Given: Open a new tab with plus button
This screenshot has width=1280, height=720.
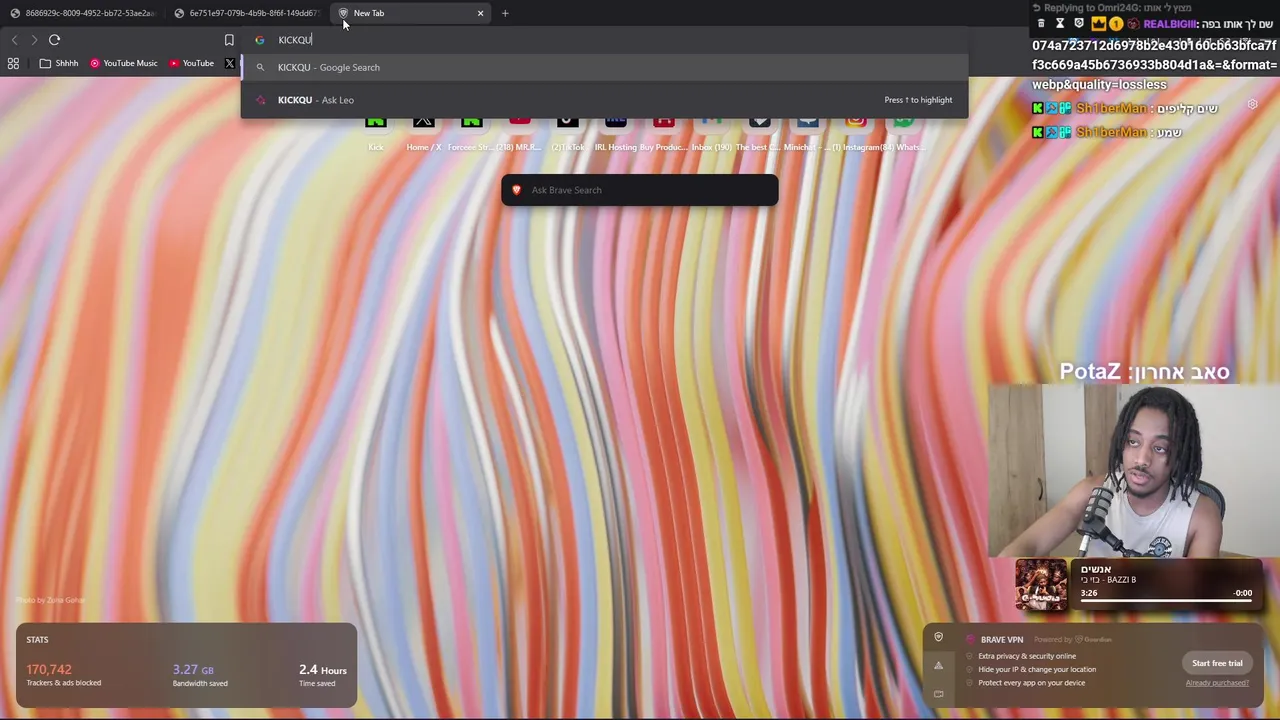Looking at the screenshot, I should 505,13.
